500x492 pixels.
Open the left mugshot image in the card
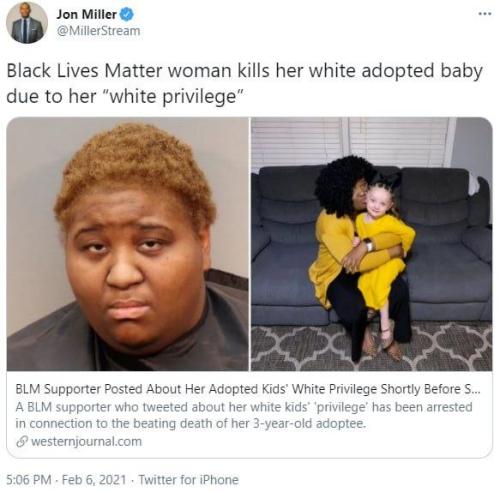pyautogui.click(x=128, y=244)
